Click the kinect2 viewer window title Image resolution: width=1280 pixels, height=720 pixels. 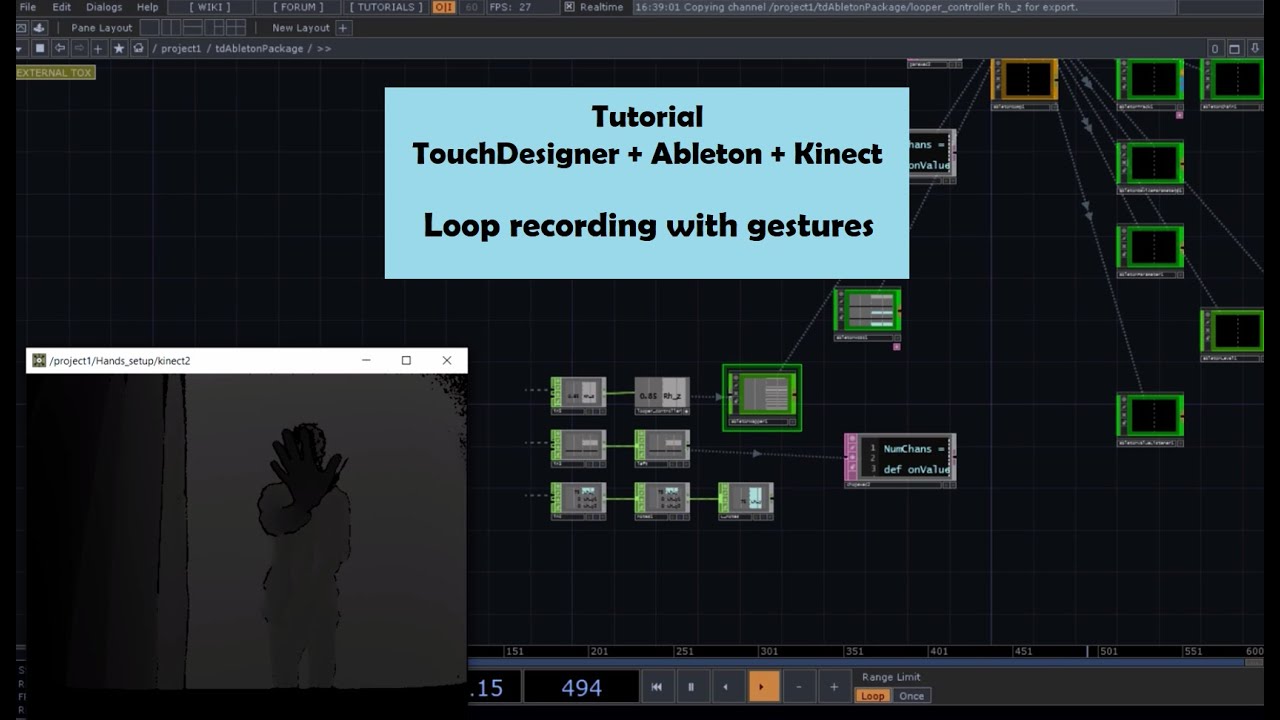pyautogui.click(x=120, y=360)
